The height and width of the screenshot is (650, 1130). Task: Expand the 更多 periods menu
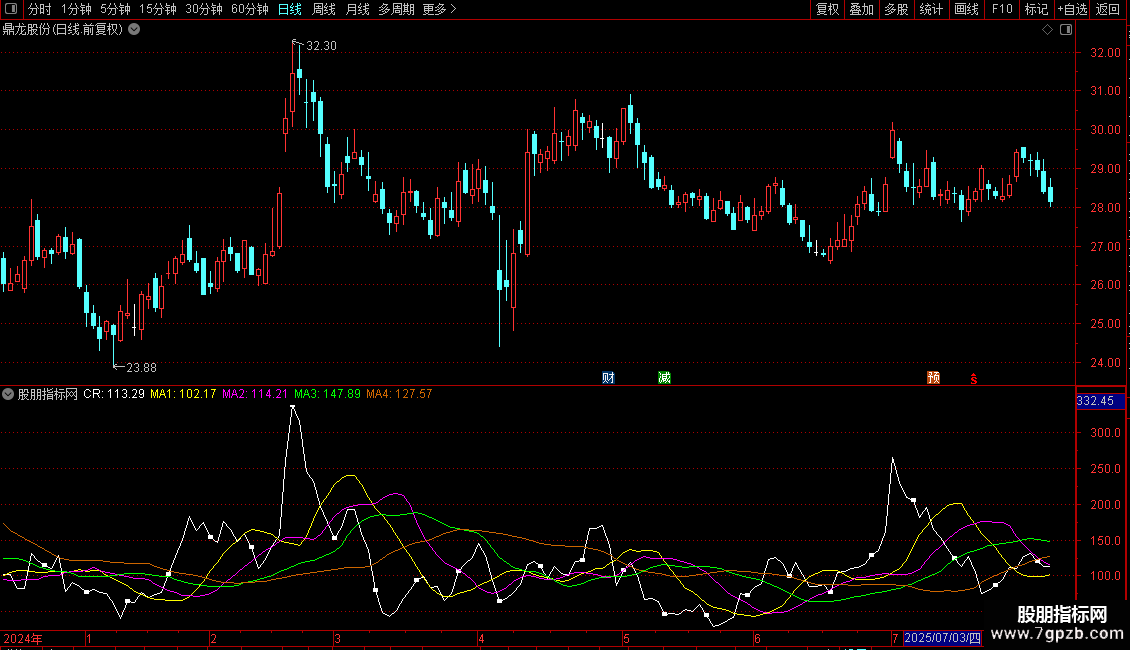point(439,9)
